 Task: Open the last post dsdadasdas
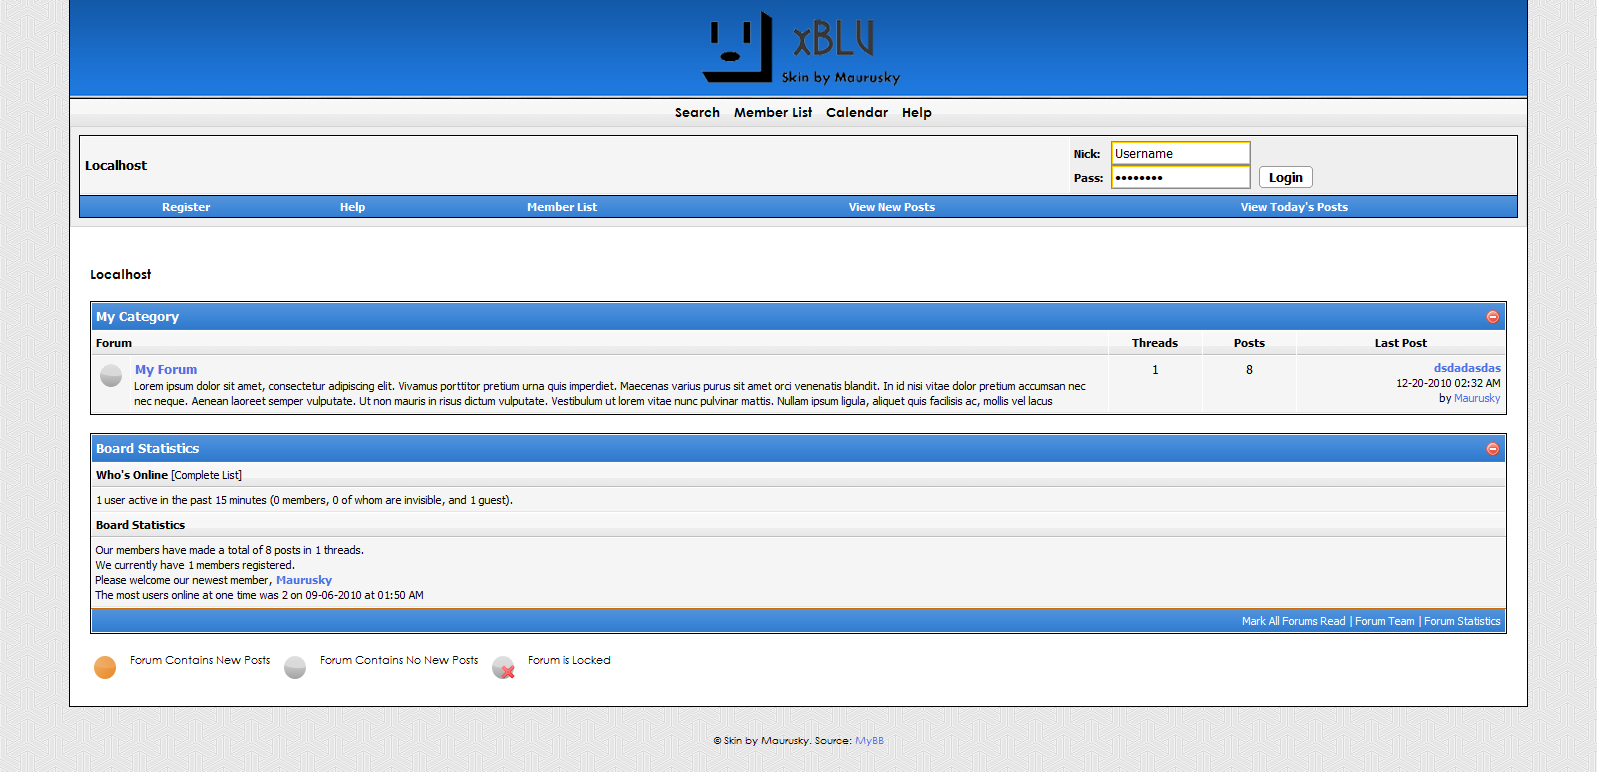pyautogui.click(x=1467, y=368)
